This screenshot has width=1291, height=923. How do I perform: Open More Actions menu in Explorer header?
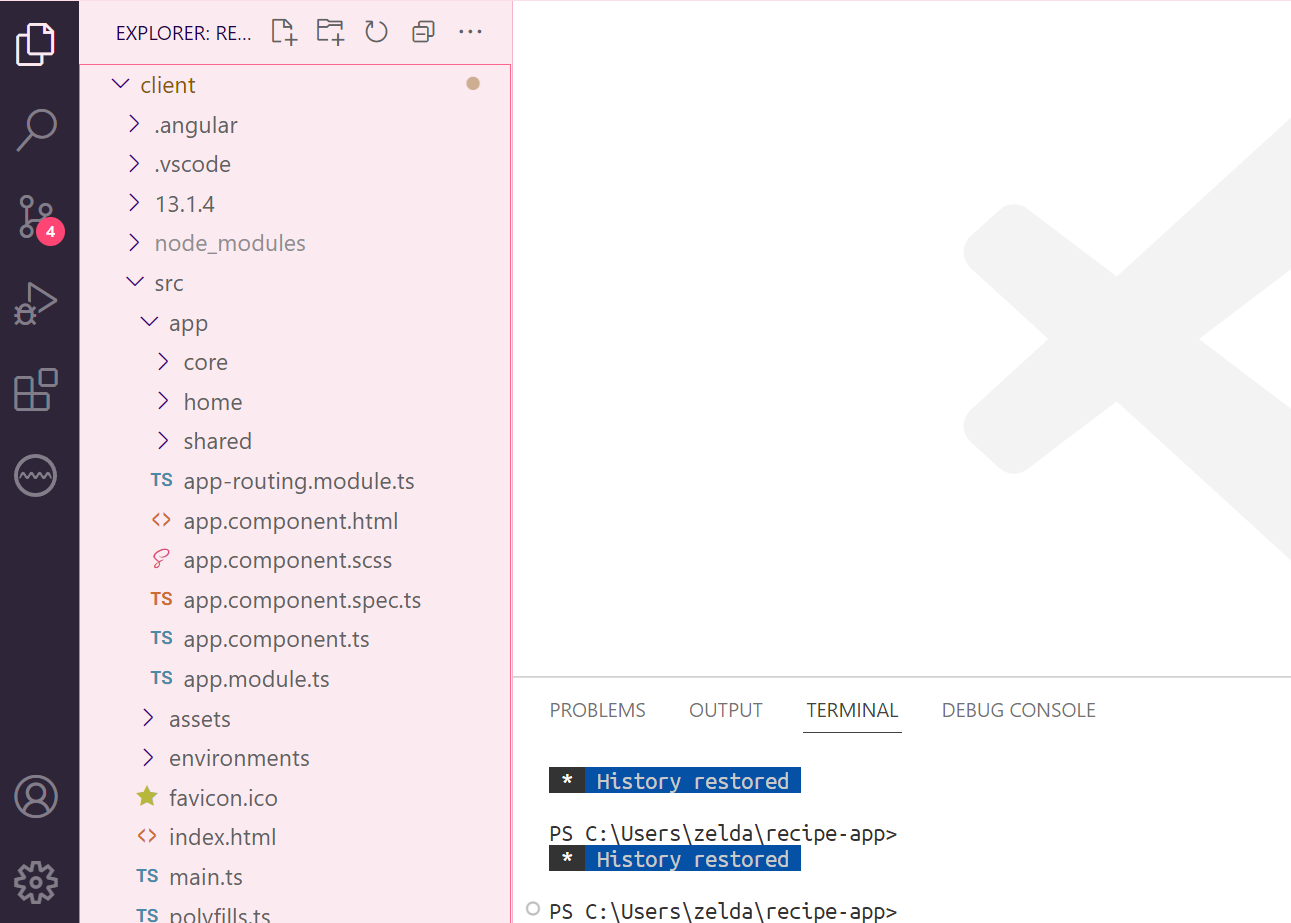point(470,31)
